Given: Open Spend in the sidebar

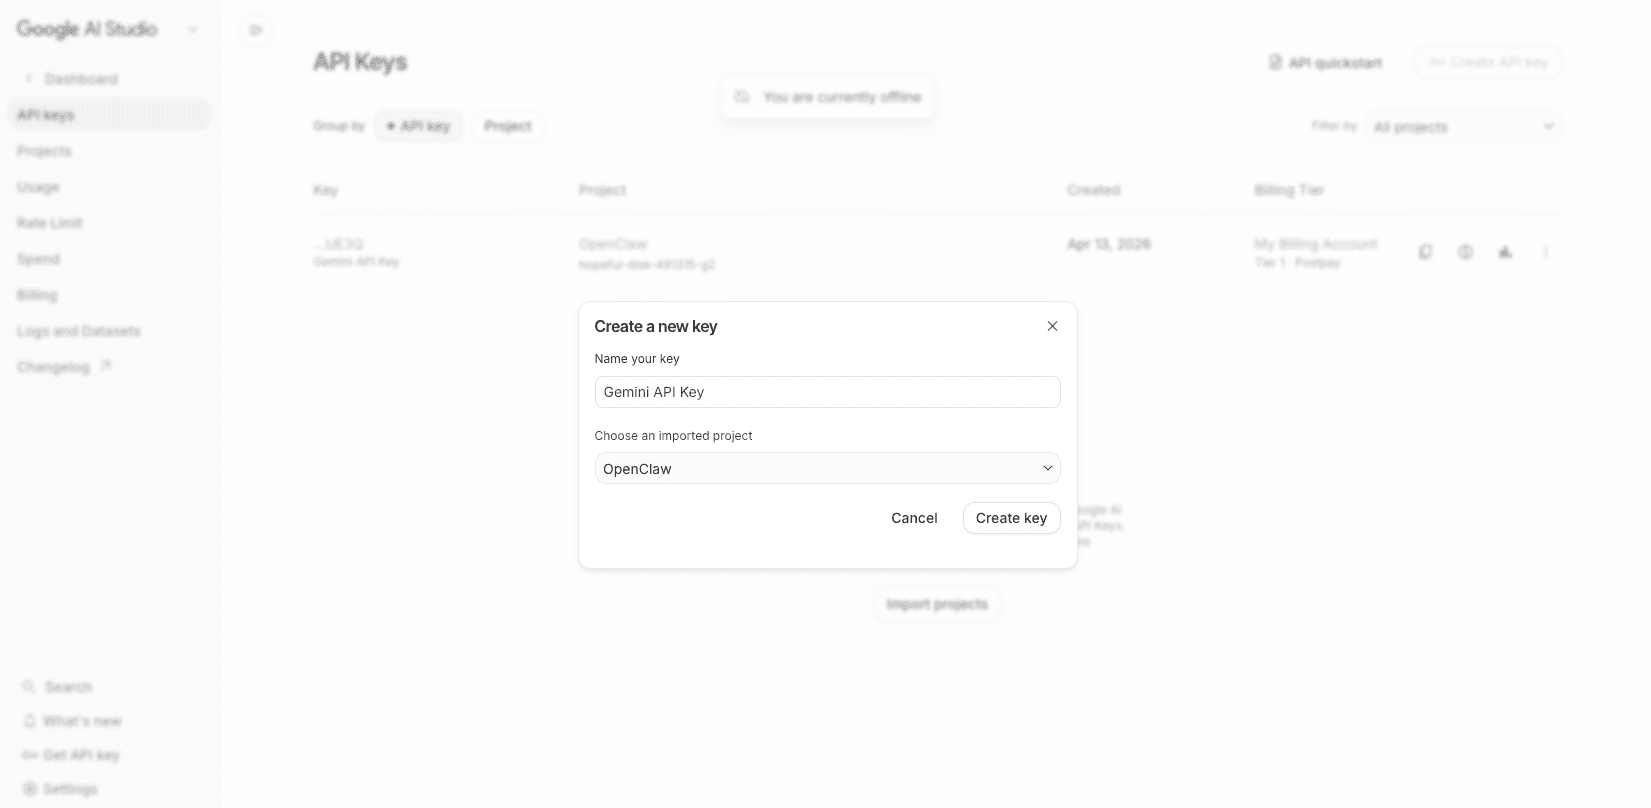Looking at the screenshot, I should (x=38, y=259).
